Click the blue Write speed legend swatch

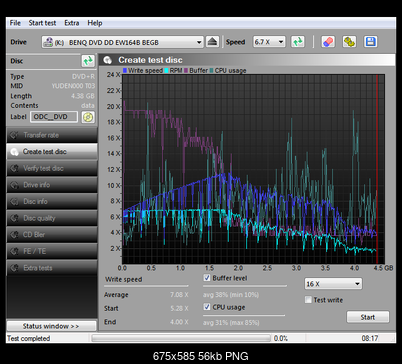point(125,70)
